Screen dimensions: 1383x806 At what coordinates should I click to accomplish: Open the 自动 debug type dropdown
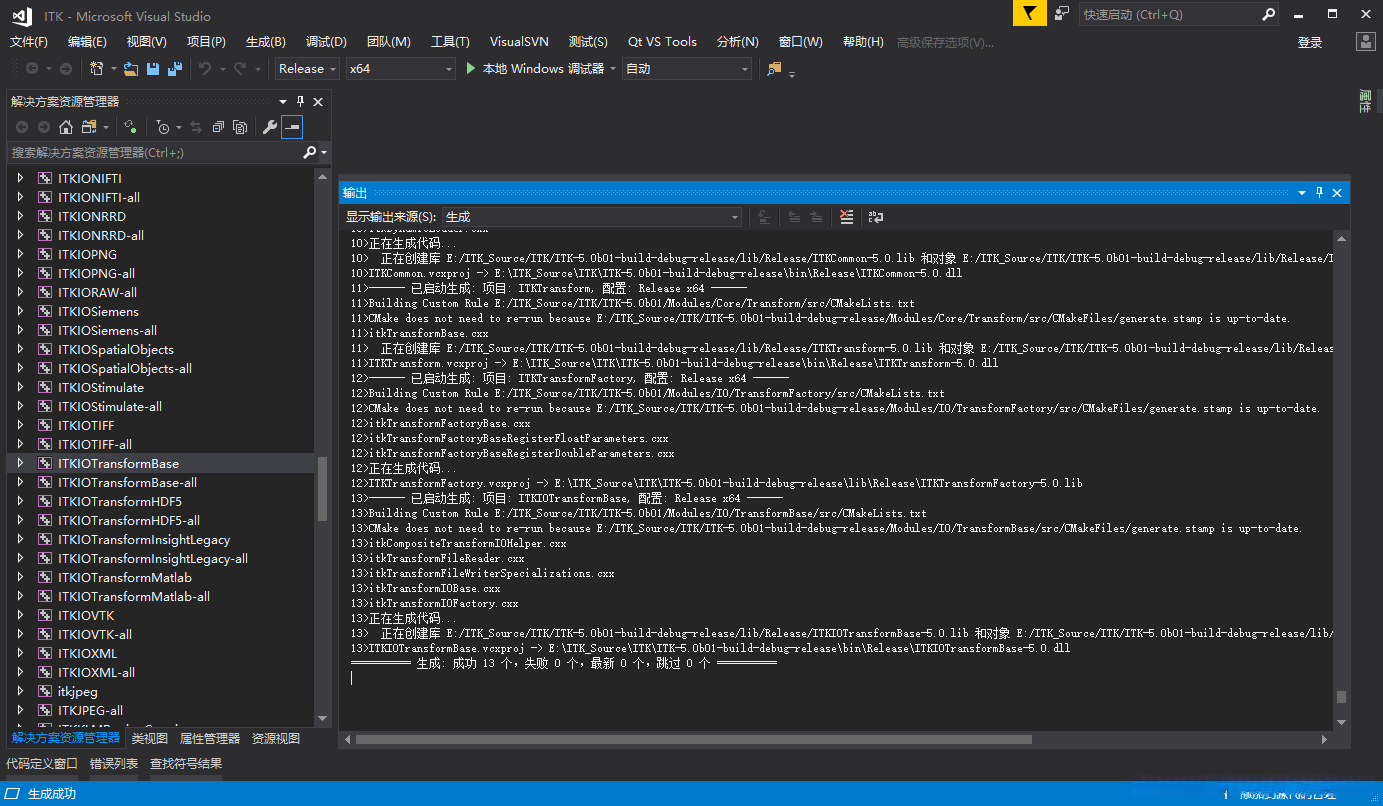(x=686, y=69)
